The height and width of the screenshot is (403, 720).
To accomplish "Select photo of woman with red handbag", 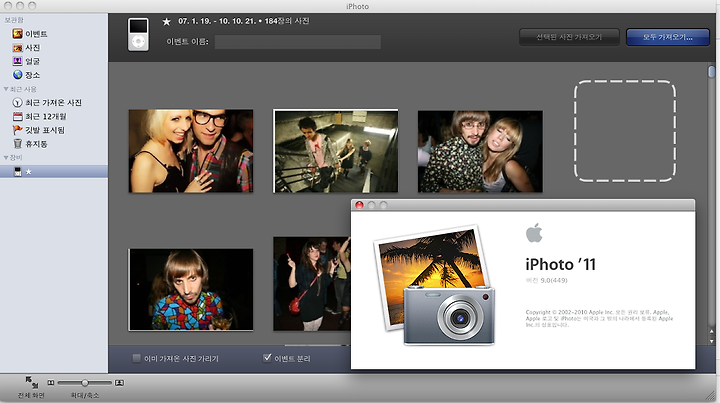I will (x=312, y=284).
